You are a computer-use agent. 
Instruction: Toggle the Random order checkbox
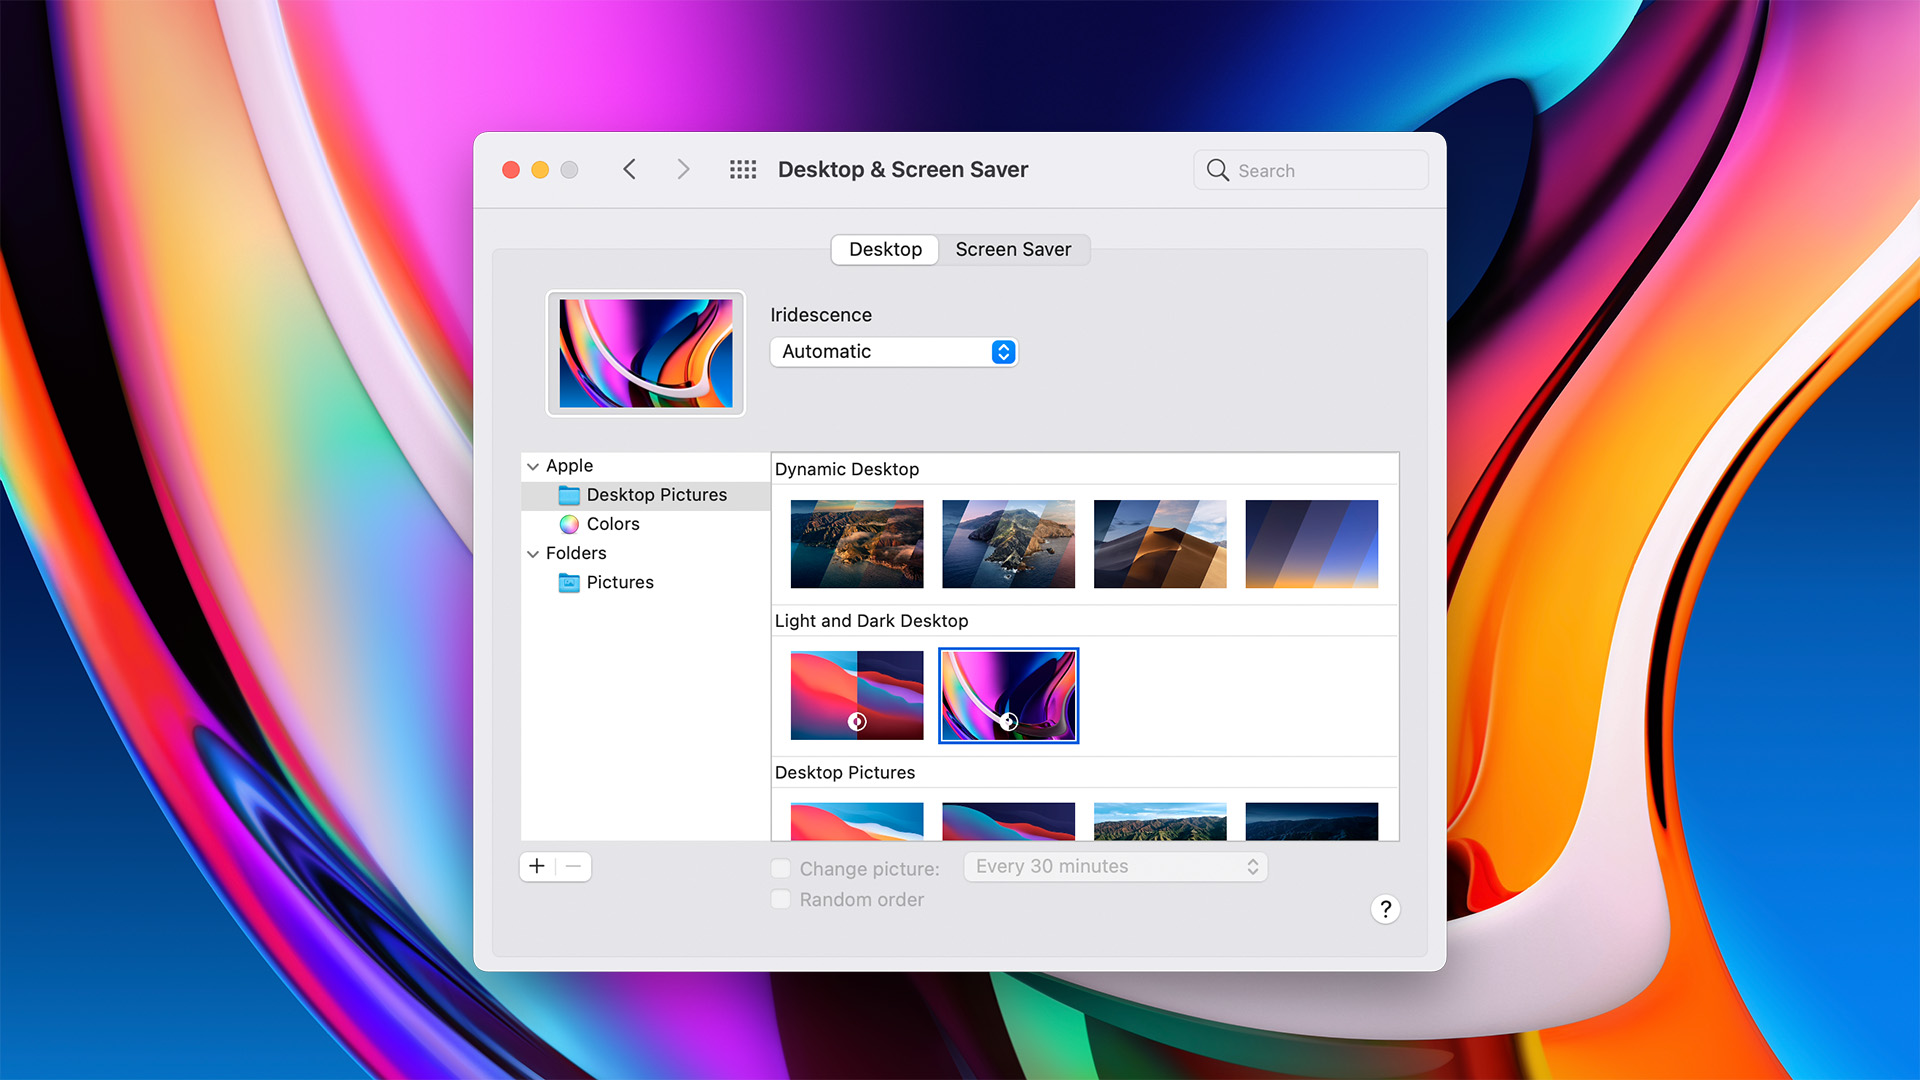point(781,899)
